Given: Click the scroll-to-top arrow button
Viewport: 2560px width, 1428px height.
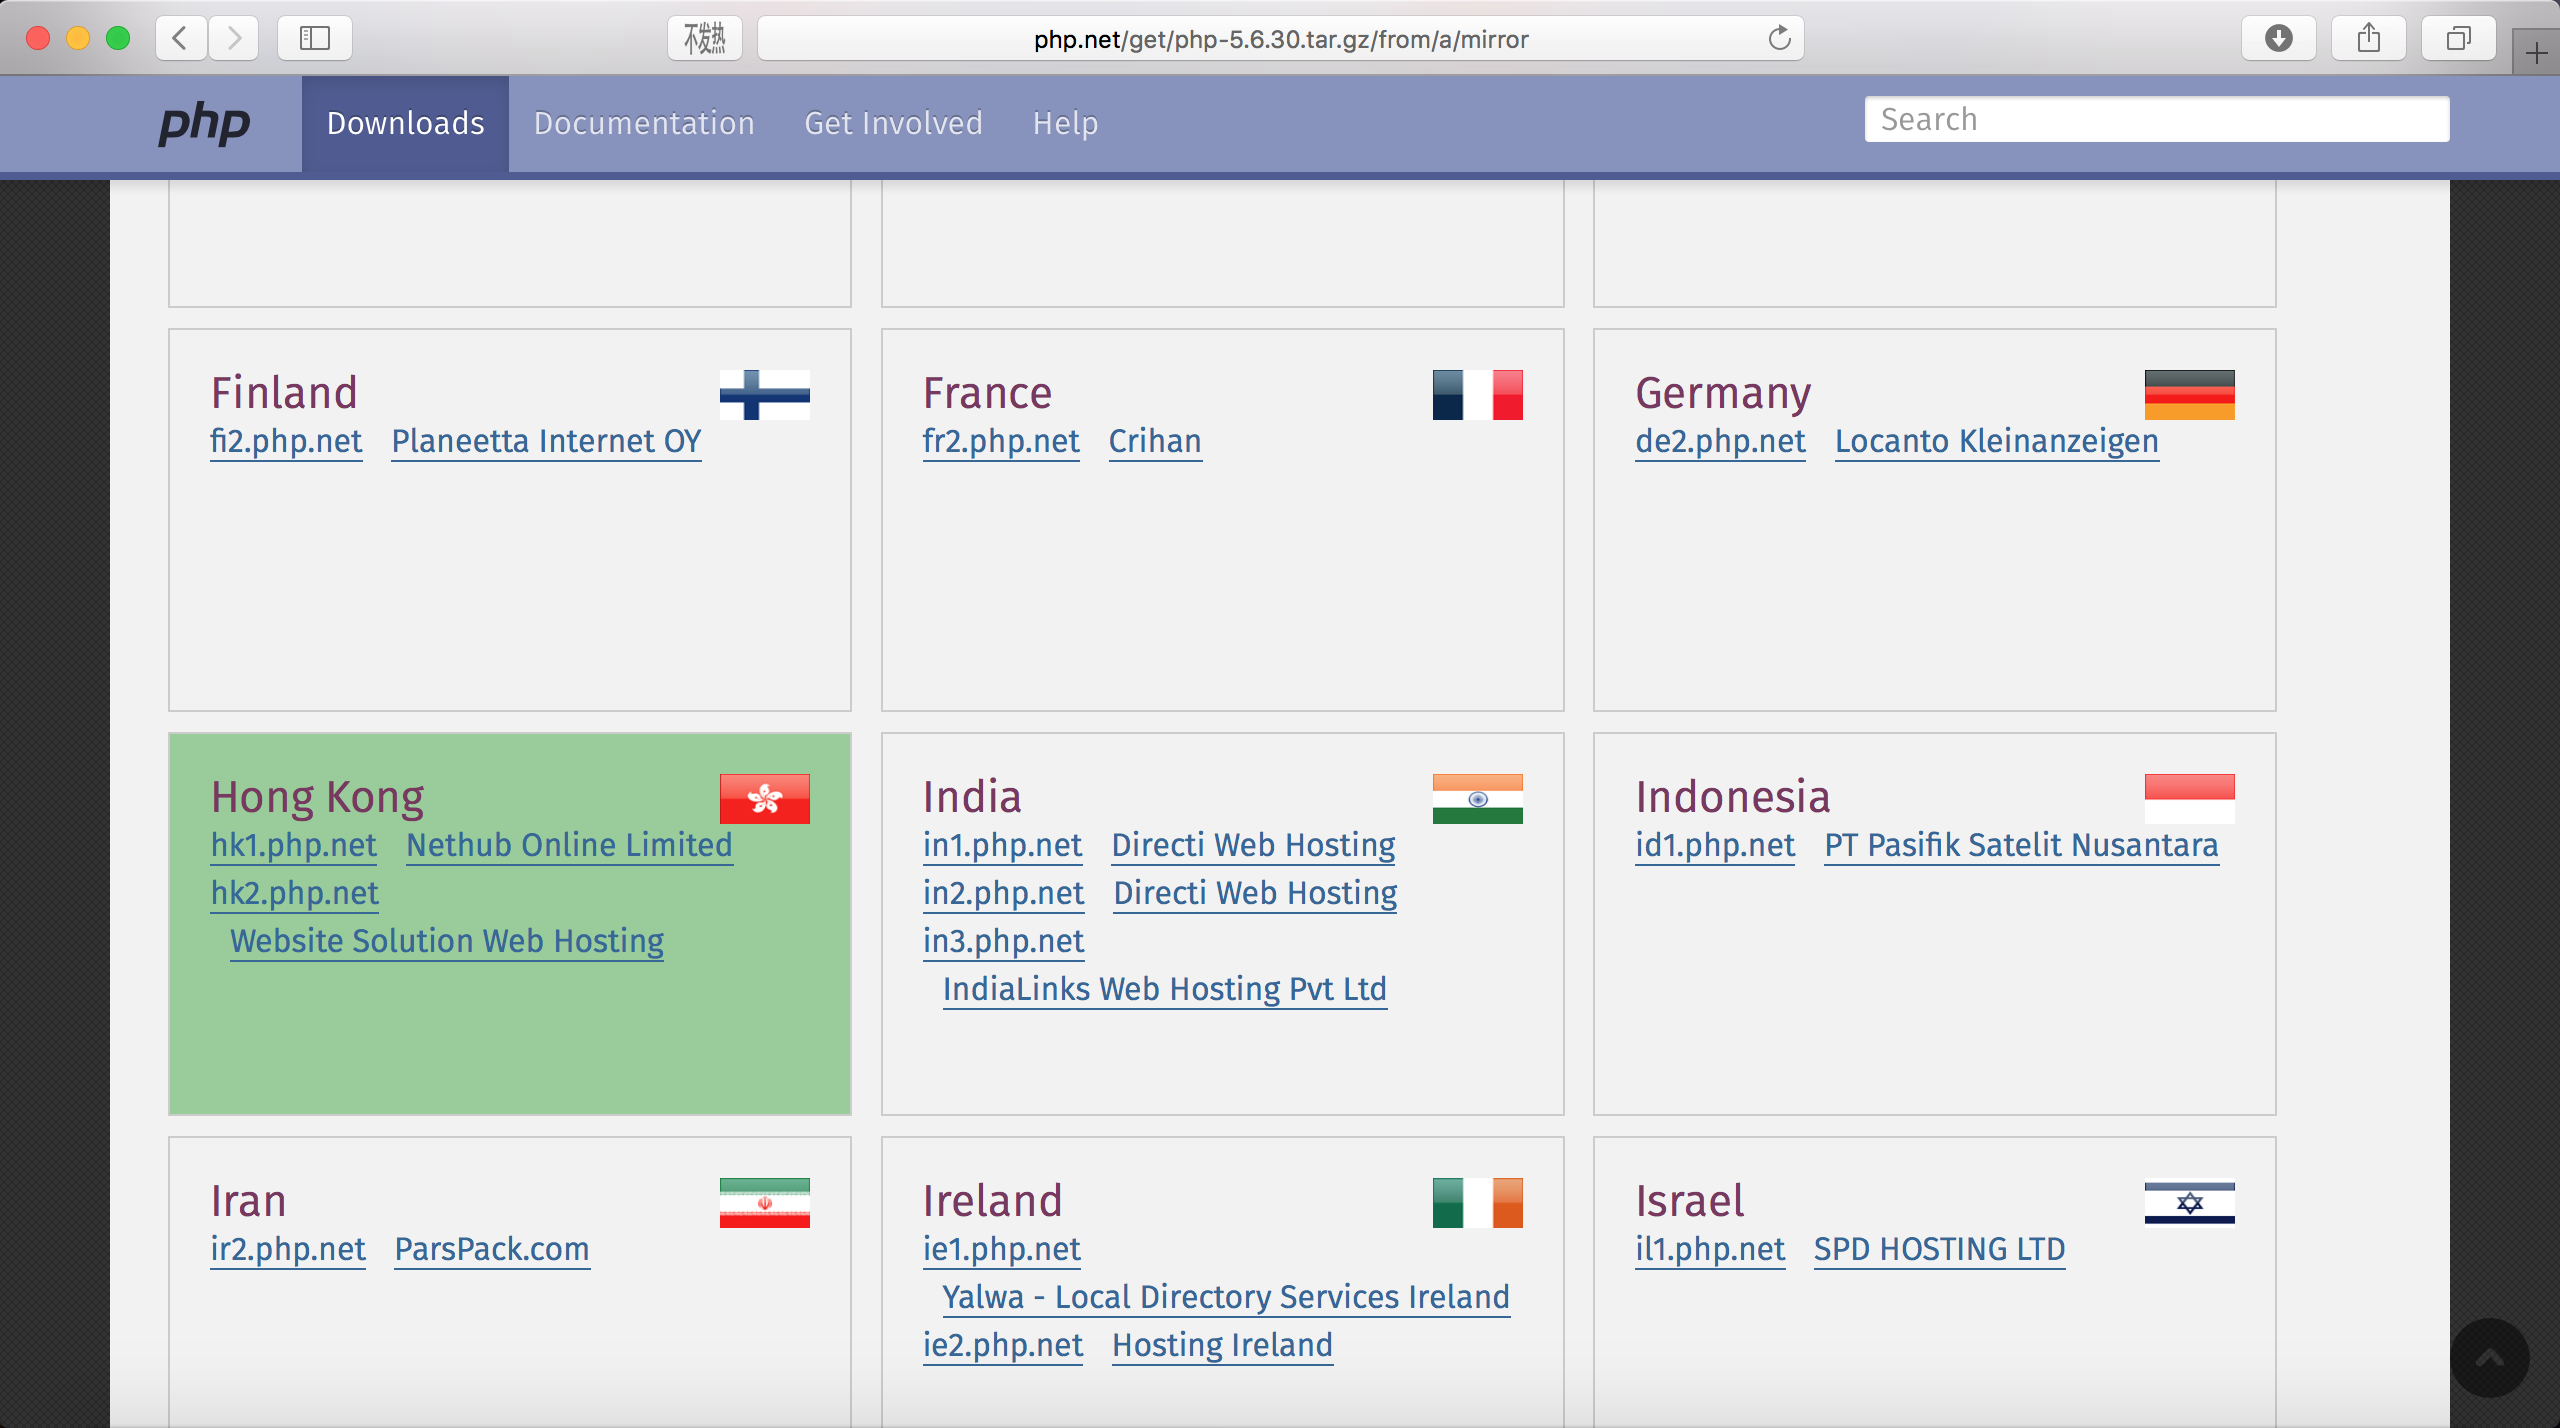Looking at the screenshot, I should [2489, 1357].
